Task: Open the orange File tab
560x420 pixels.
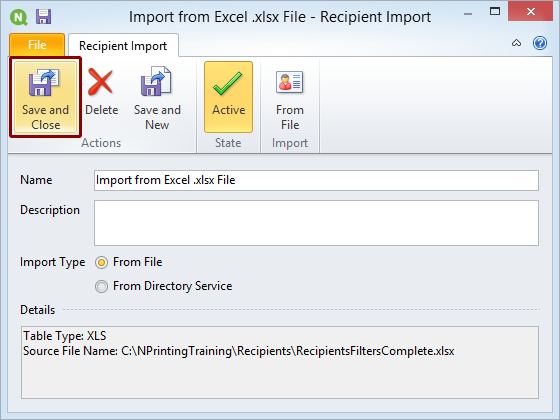Action: 37,45
